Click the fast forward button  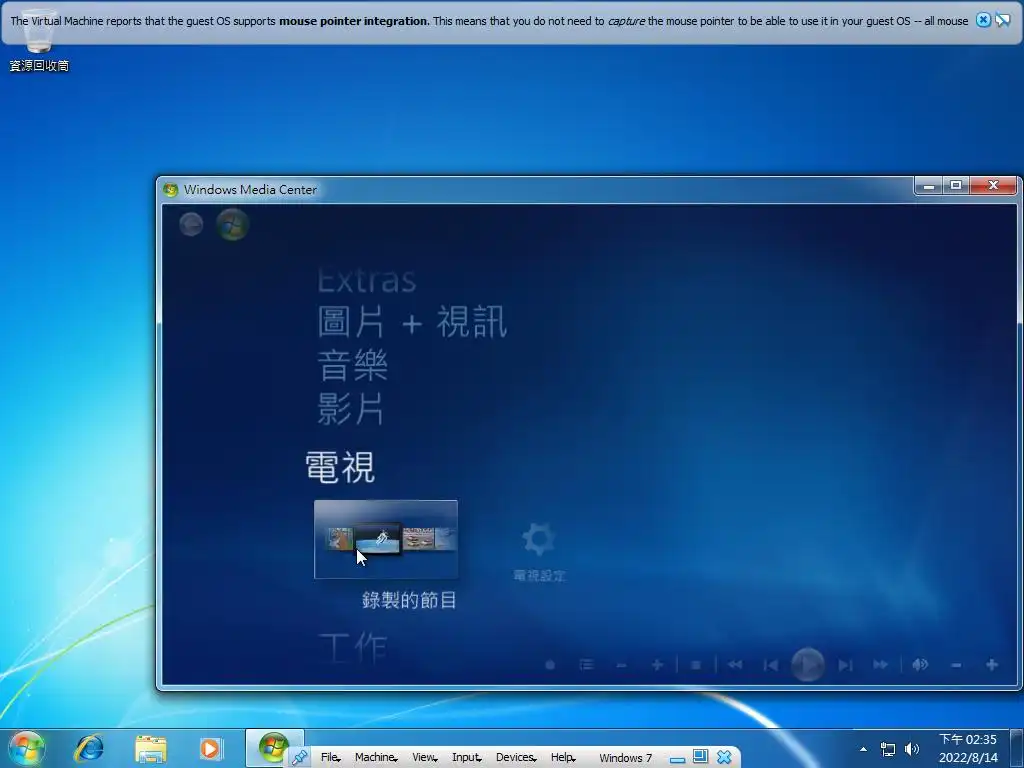click(880, 665)
